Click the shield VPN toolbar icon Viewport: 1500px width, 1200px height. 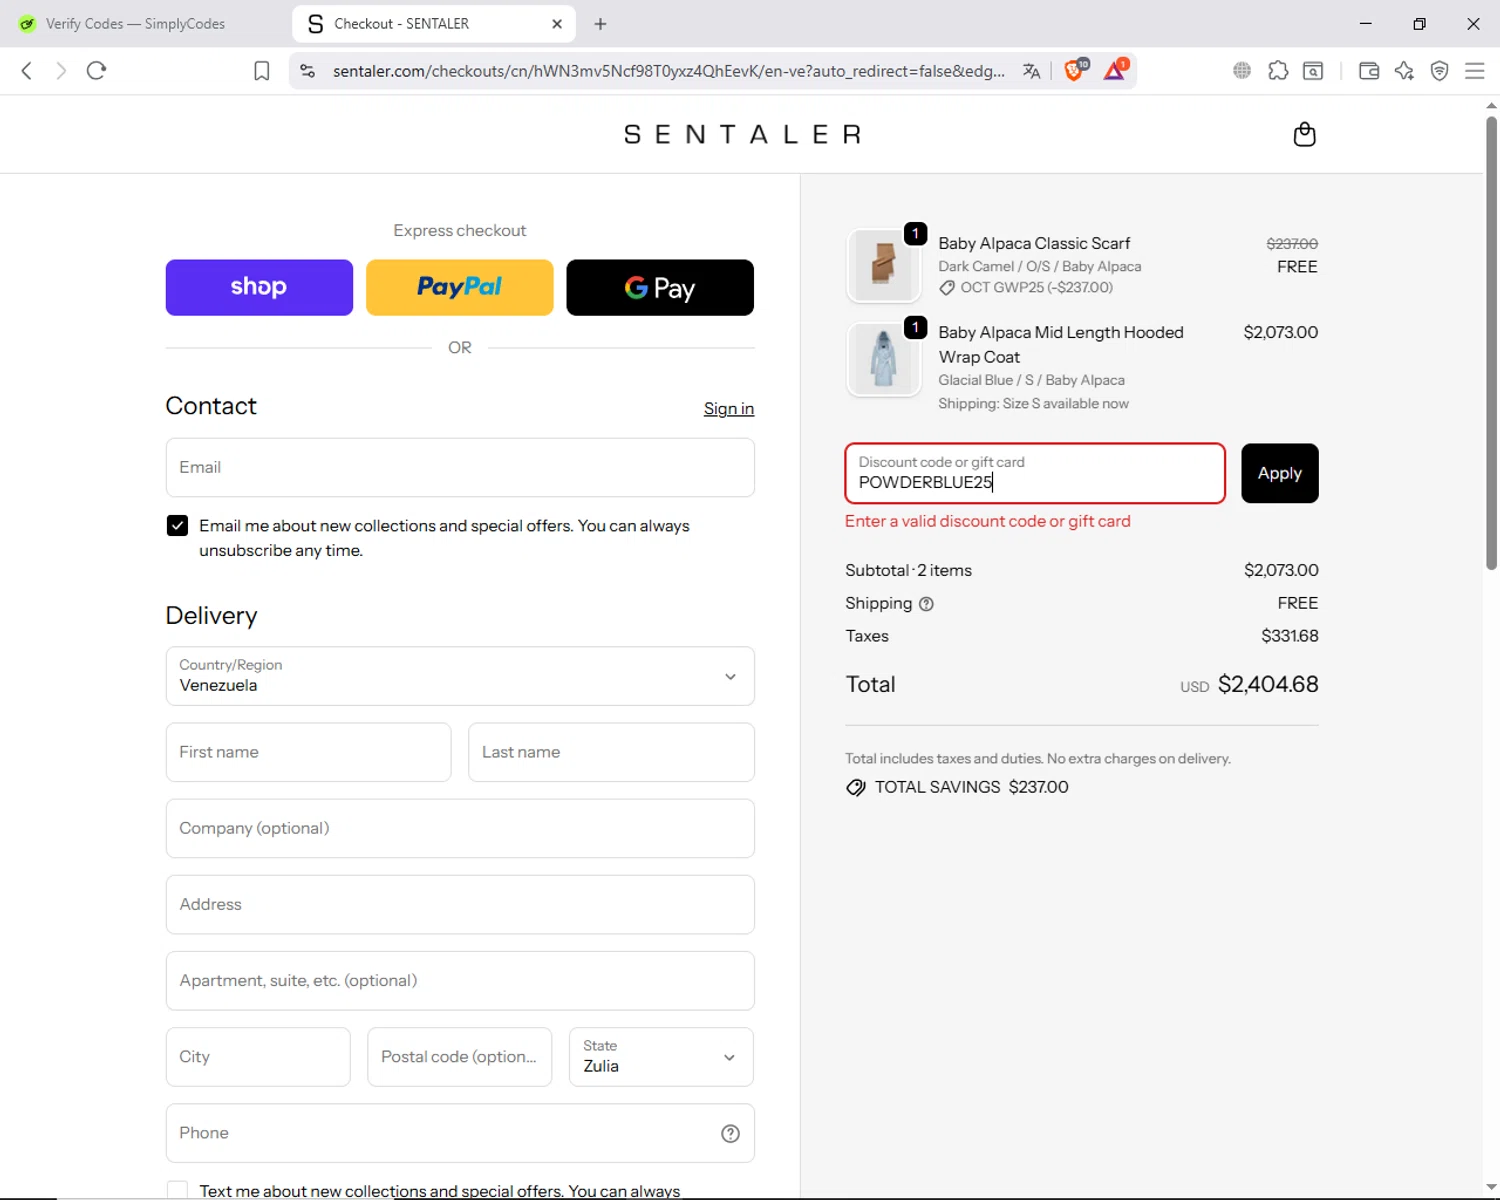pyautogui.click(x=1439, y=71)
